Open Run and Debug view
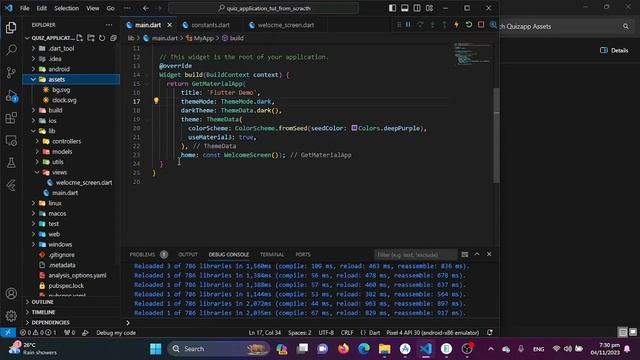 11,96
